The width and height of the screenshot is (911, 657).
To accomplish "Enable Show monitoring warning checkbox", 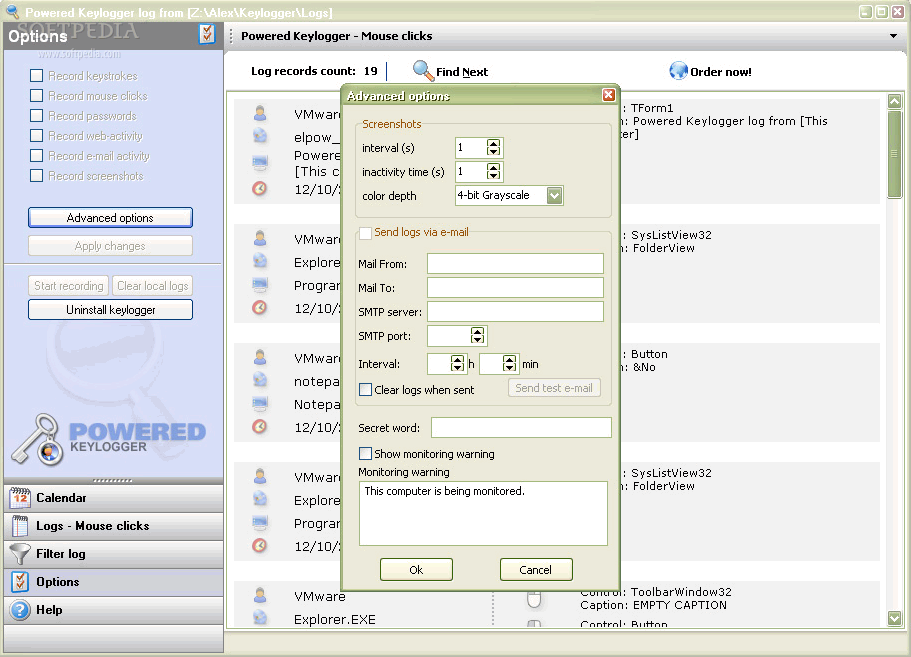I will click(x=365, y=453).
